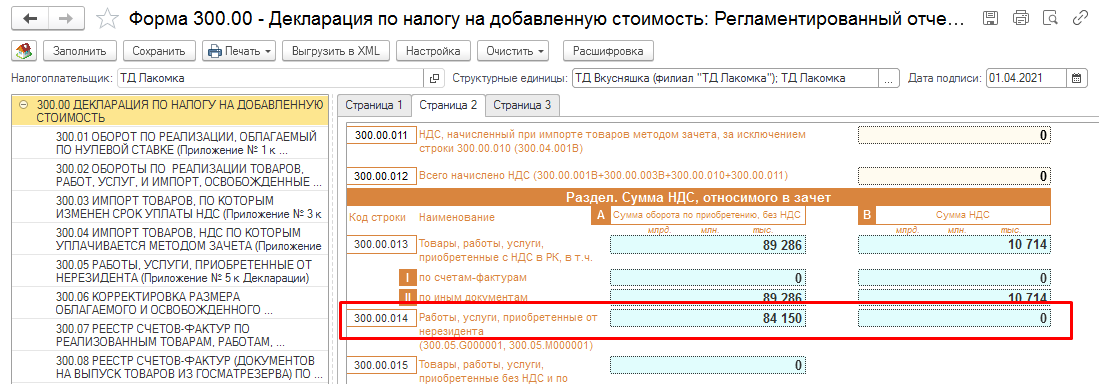The width and height of the screenshot is (1099, 384).
Task: Switch to Страница 3 tab
Action: [x=522, y=105]
